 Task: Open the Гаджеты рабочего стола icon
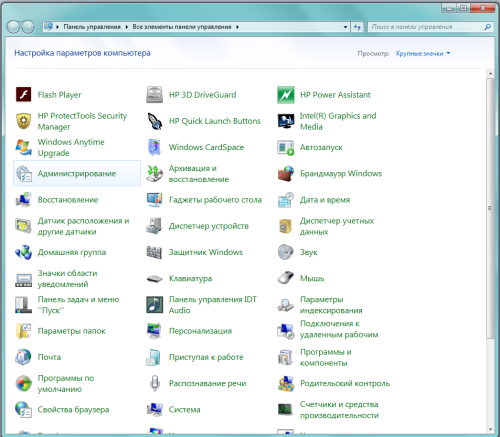(154, 200)
